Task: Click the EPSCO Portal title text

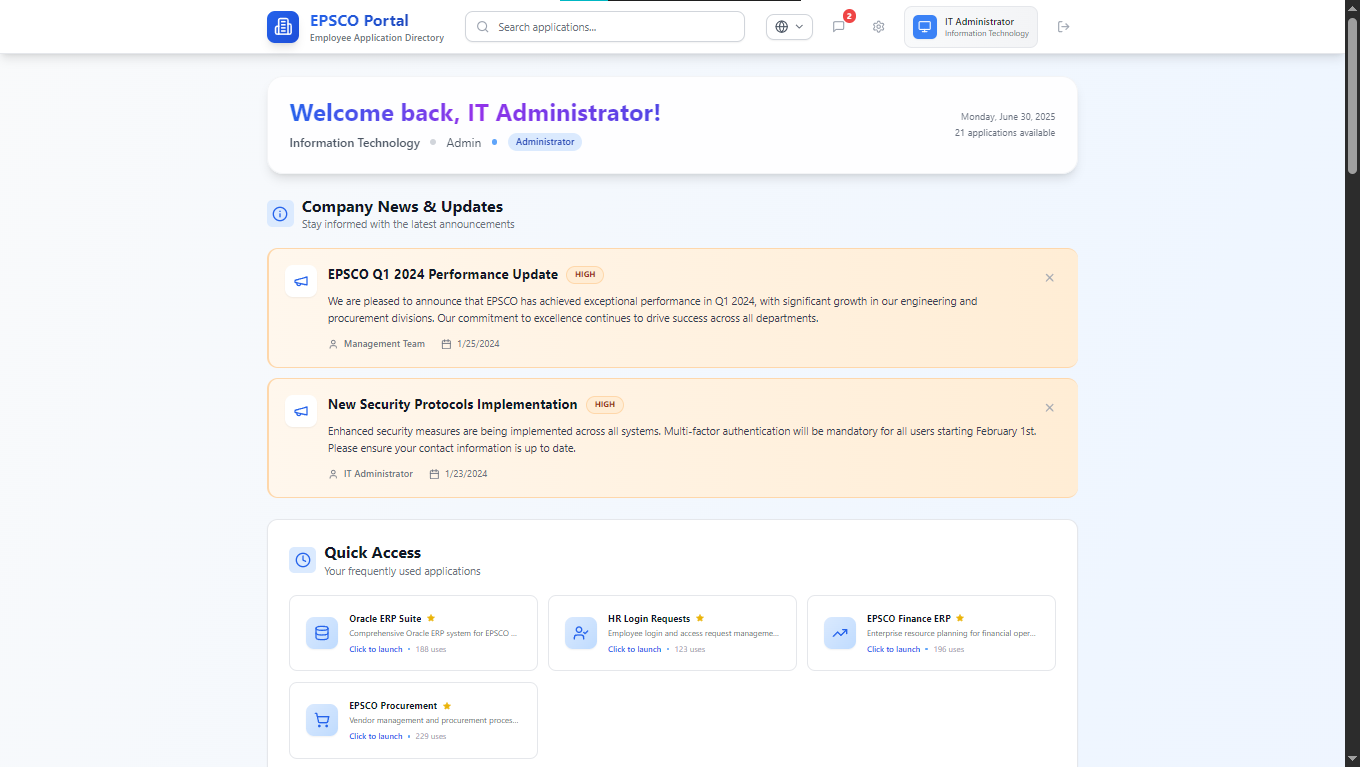Action: [359, 20]
